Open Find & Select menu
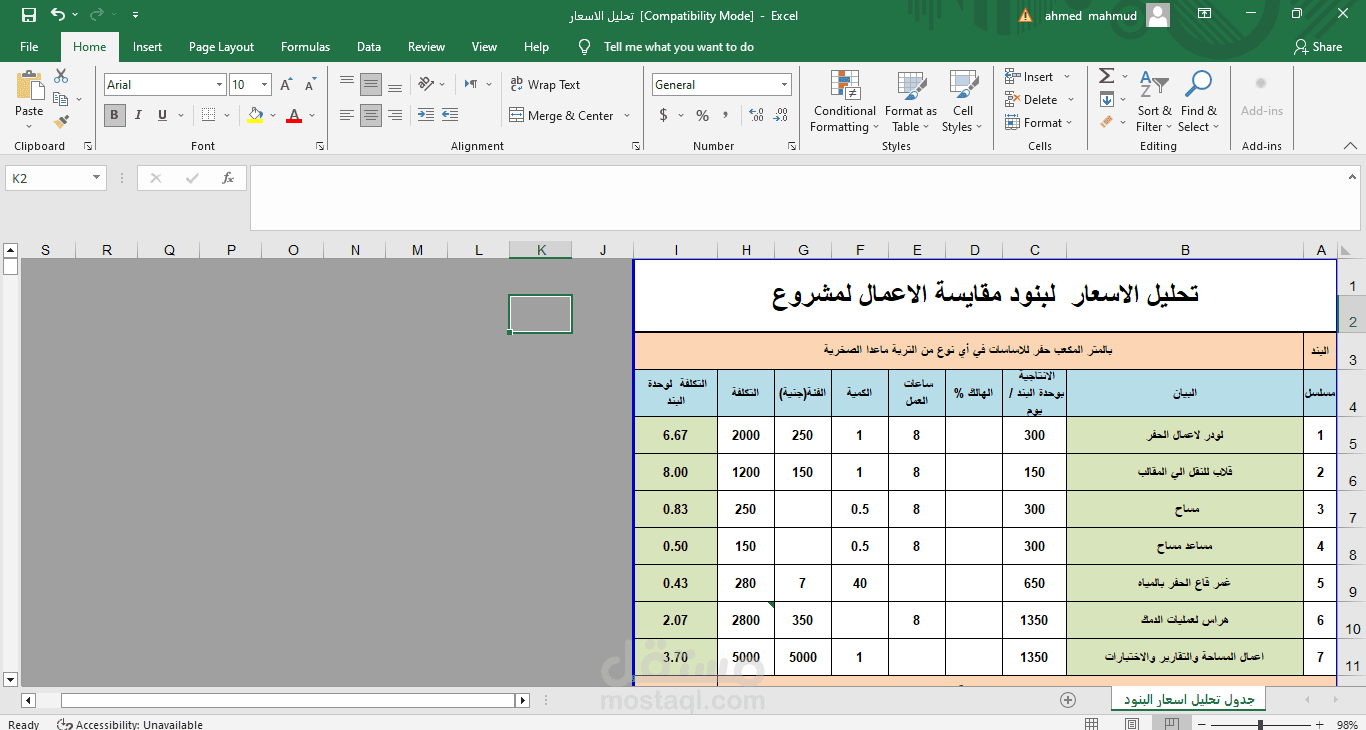The height and width of the screenshot is (730, 1366). pos(1198,101)
